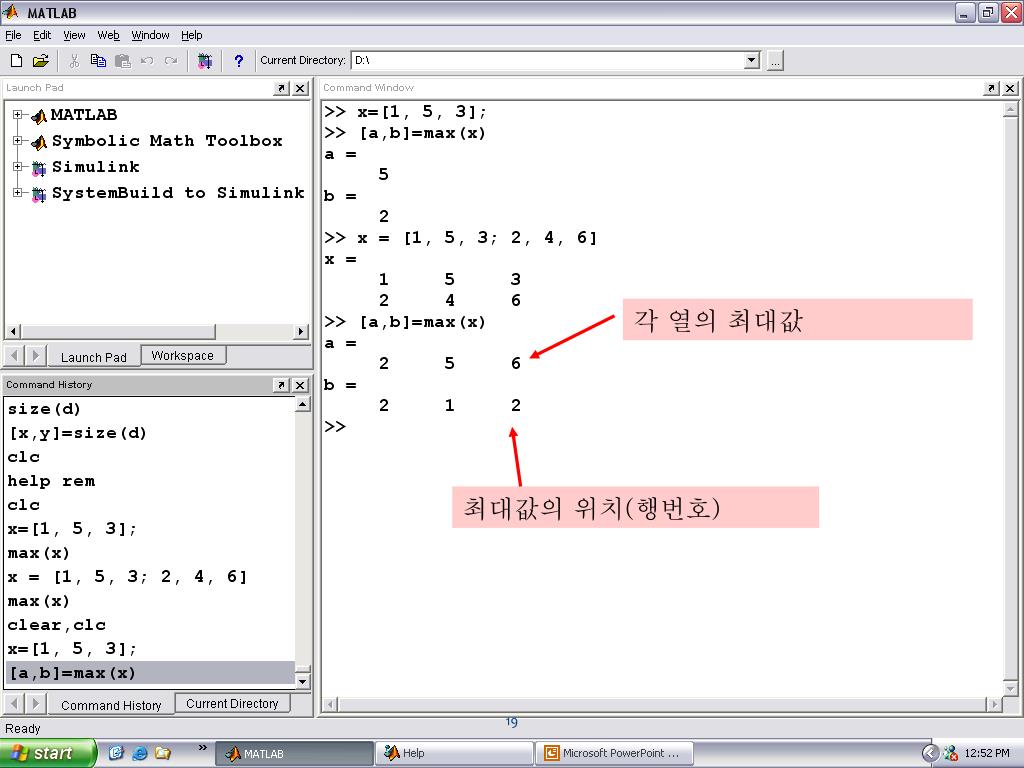
Task: Switch to Help taskbar window
Action: pos(454,754)
